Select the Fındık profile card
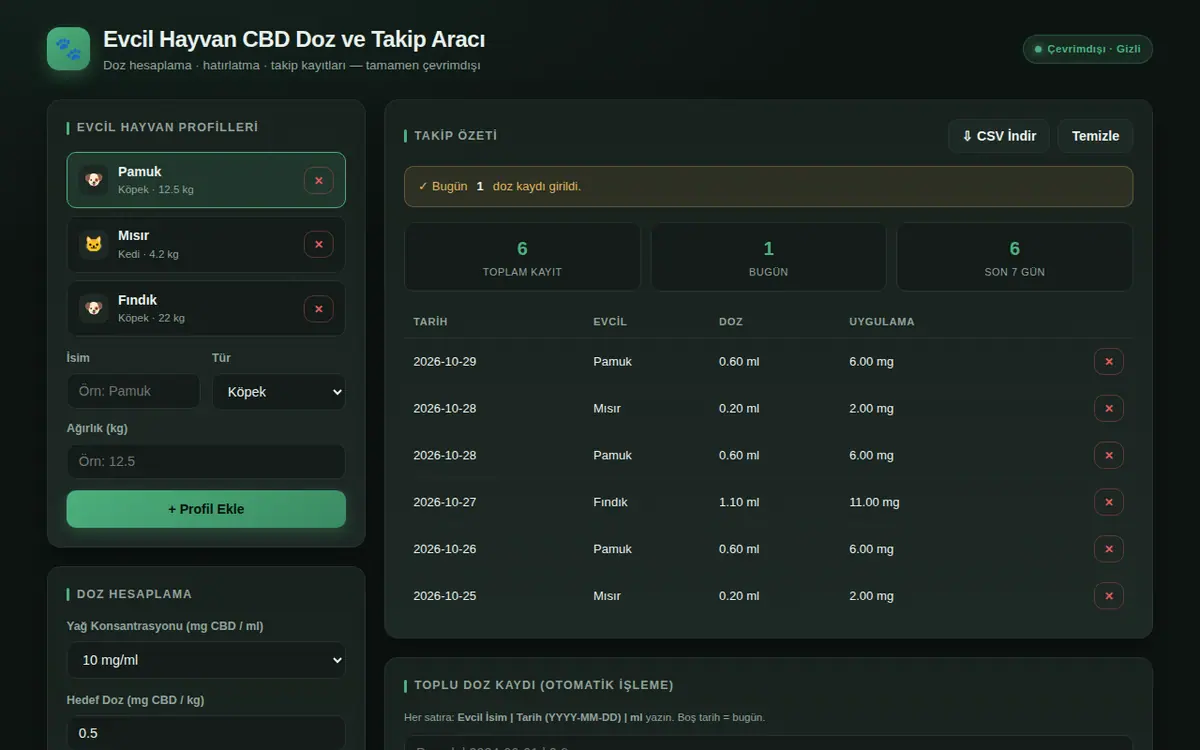The height and width of the screenshot is (750, 1200). (206, 308)
